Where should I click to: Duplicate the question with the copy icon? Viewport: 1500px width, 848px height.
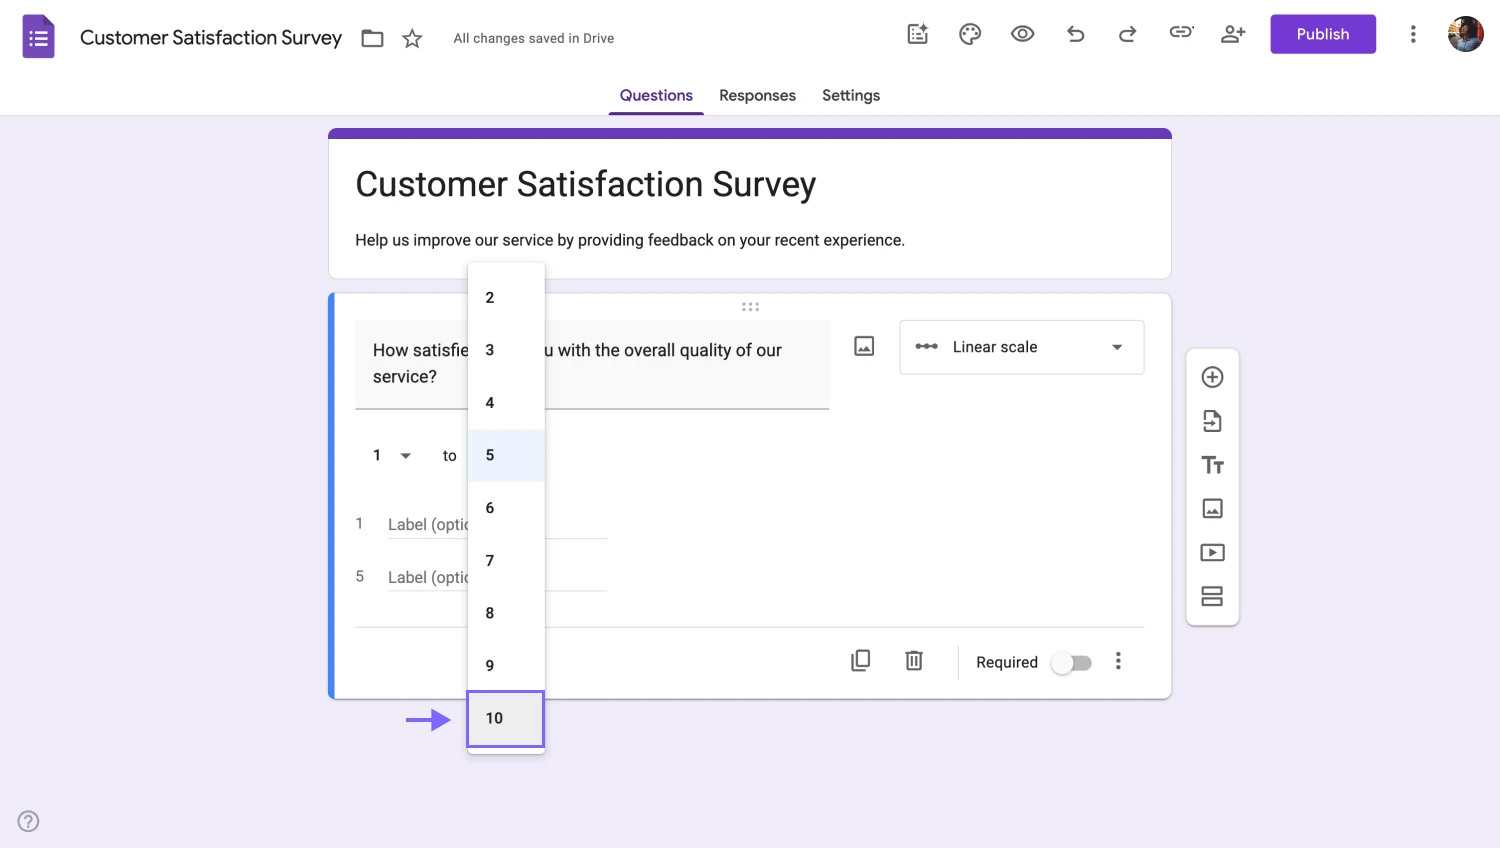(x=860, y=661)
